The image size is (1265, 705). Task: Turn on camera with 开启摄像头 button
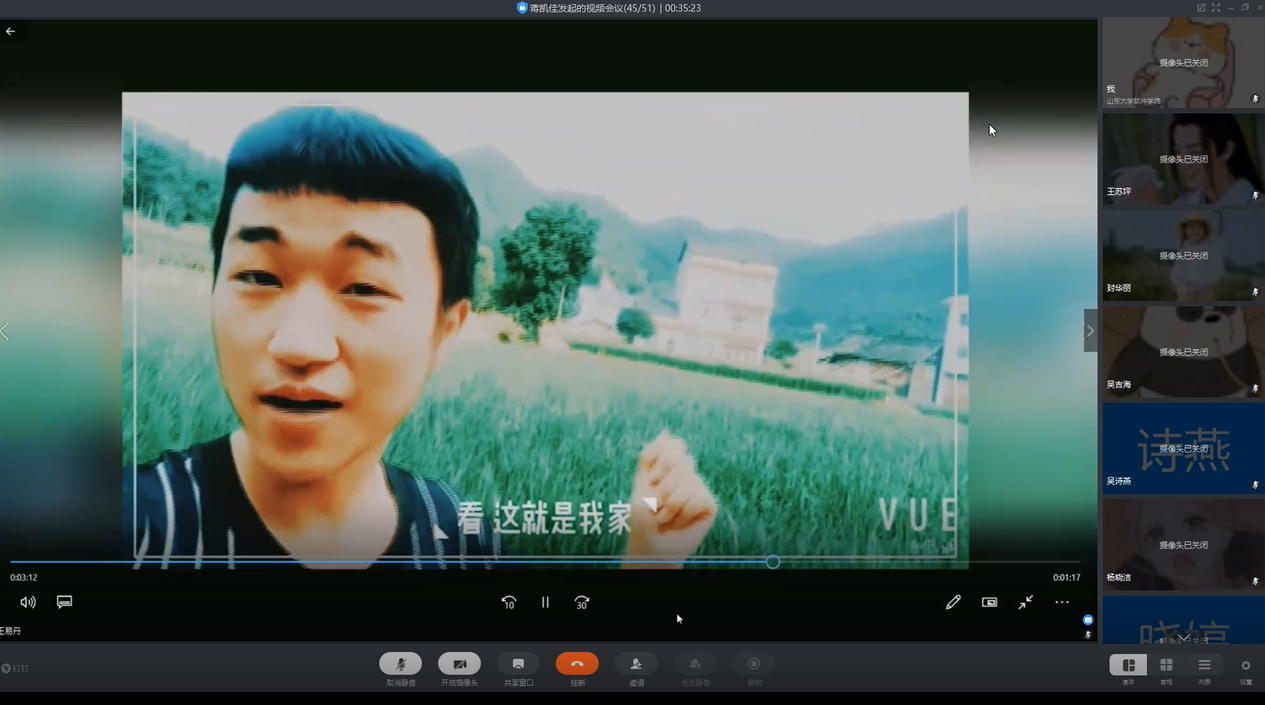tap(460, 664)
